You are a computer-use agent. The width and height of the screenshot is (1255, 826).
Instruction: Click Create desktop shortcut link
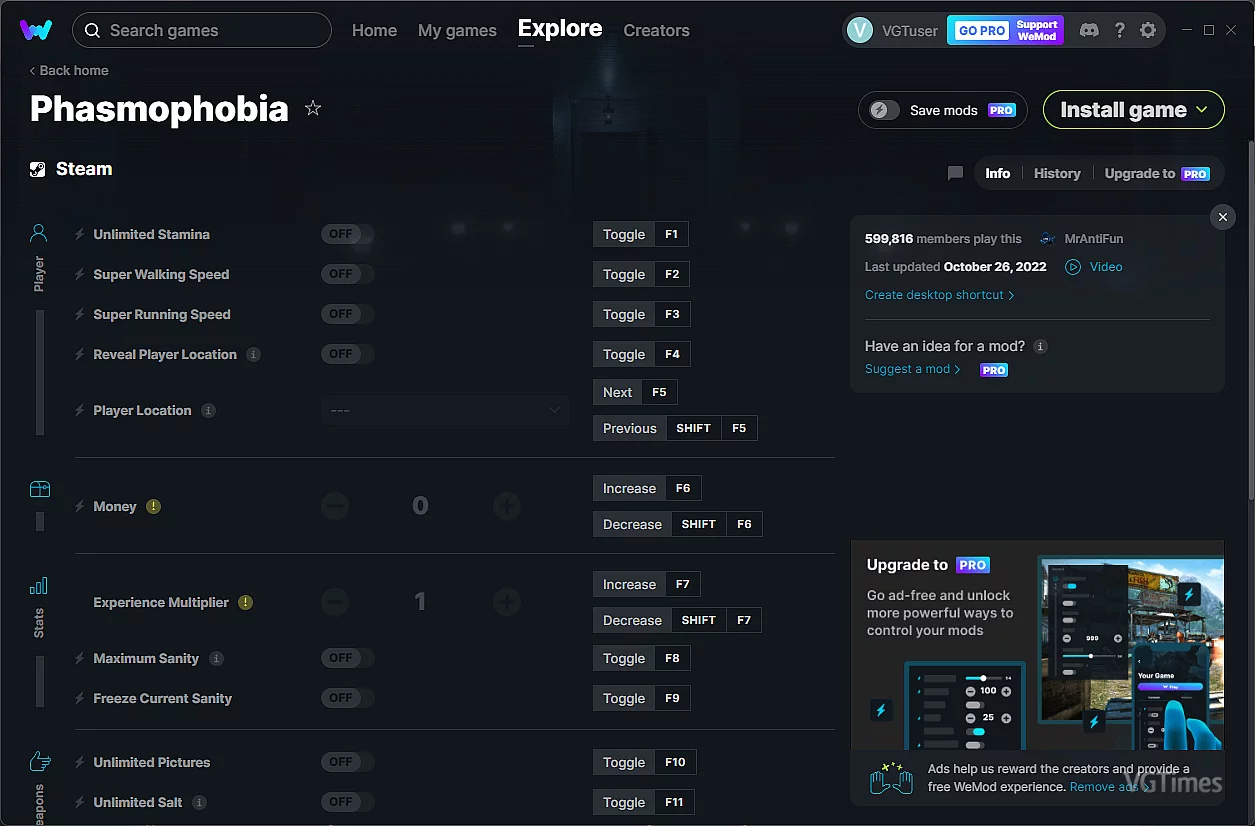pyautogui.click(x=939, y=295)
